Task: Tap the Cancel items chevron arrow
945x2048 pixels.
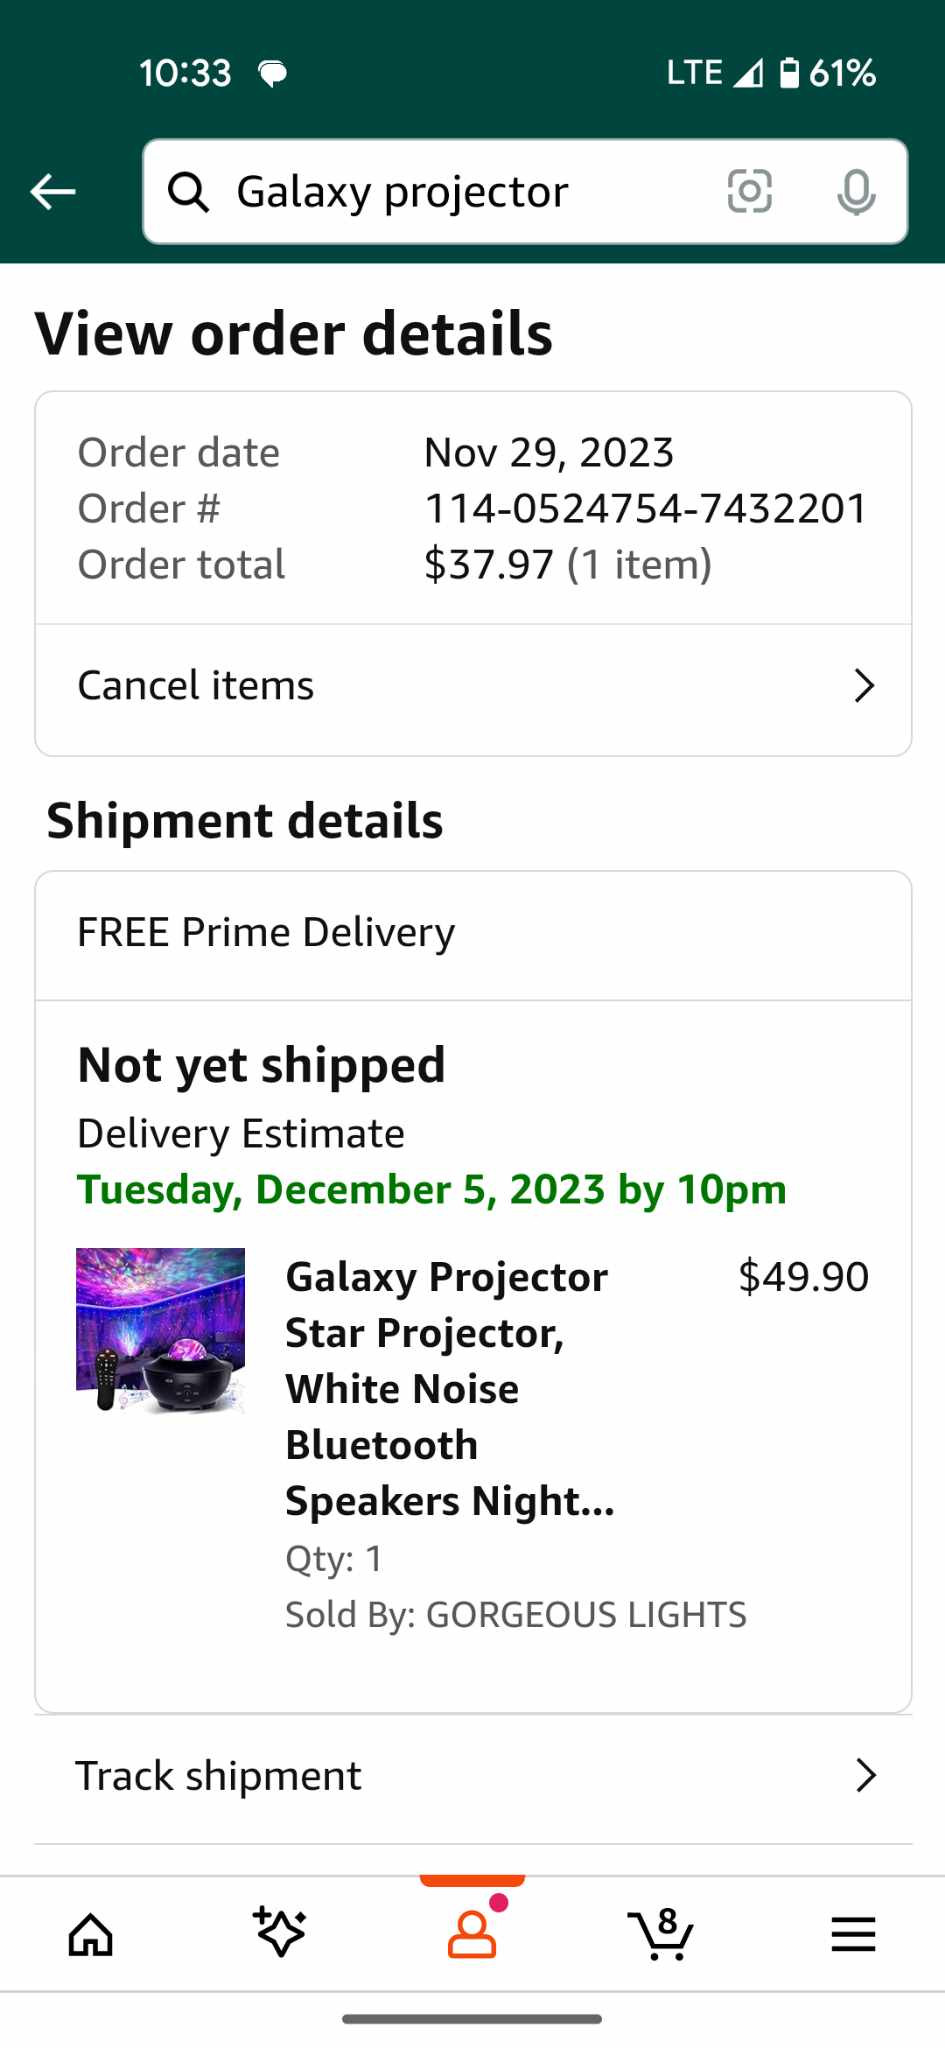Action: click(864, 686)
